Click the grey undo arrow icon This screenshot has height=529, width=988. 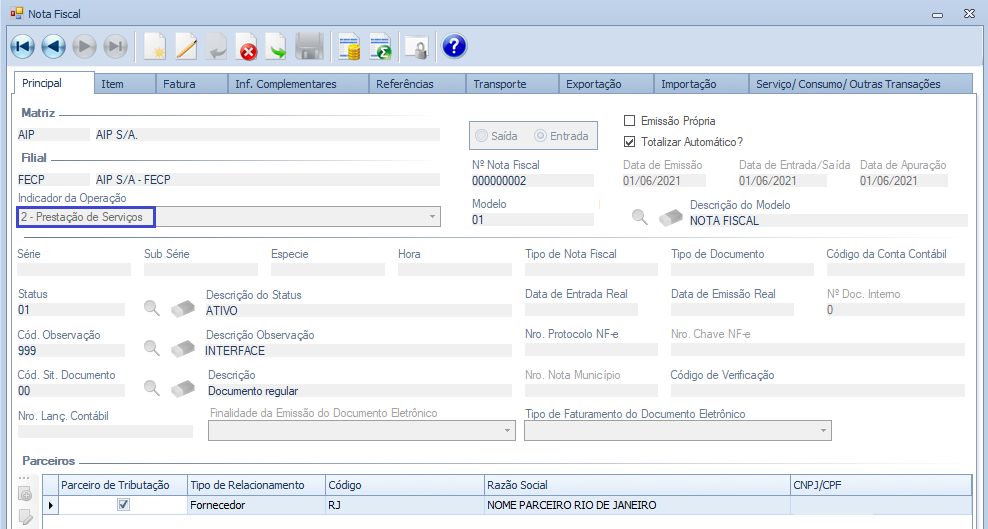(216, 47)
